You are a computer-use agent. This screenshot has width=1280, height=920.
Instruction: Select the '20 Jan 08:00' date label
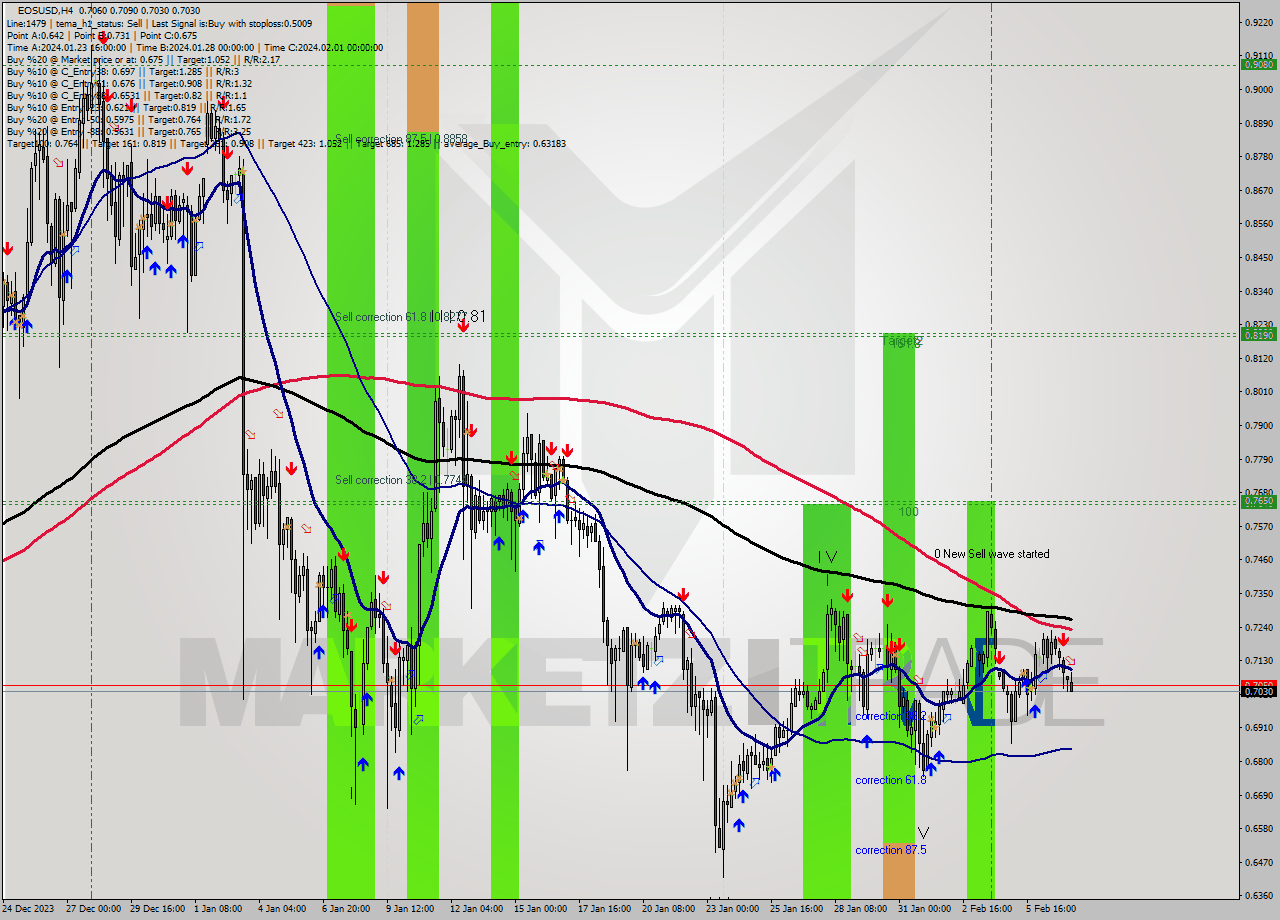(x=670, y=909)
